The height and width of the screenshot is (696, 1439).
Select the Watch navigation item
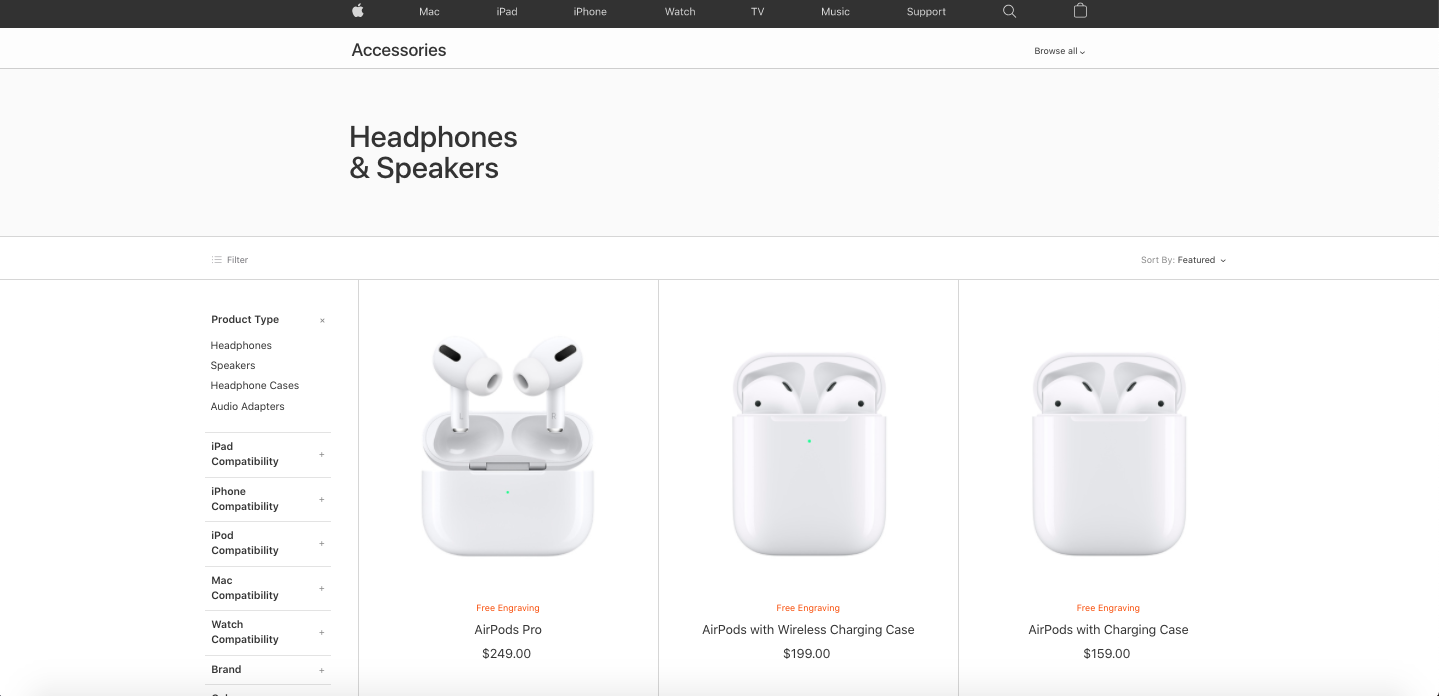tap(680, 12)
